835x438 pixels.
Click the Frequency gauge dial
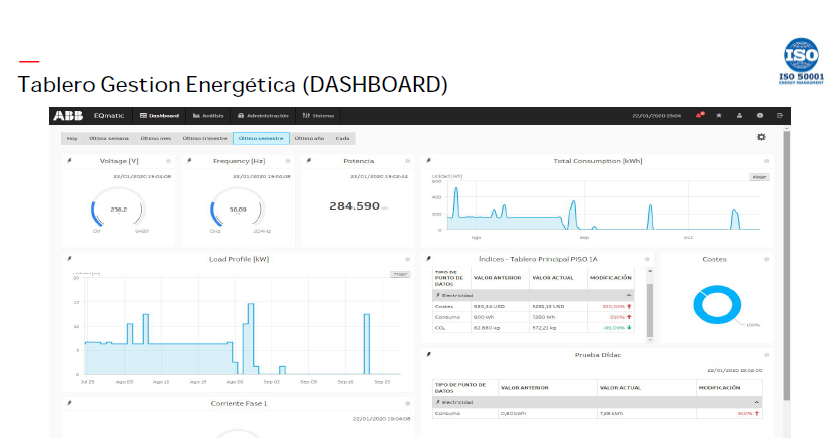pos(238,209)
